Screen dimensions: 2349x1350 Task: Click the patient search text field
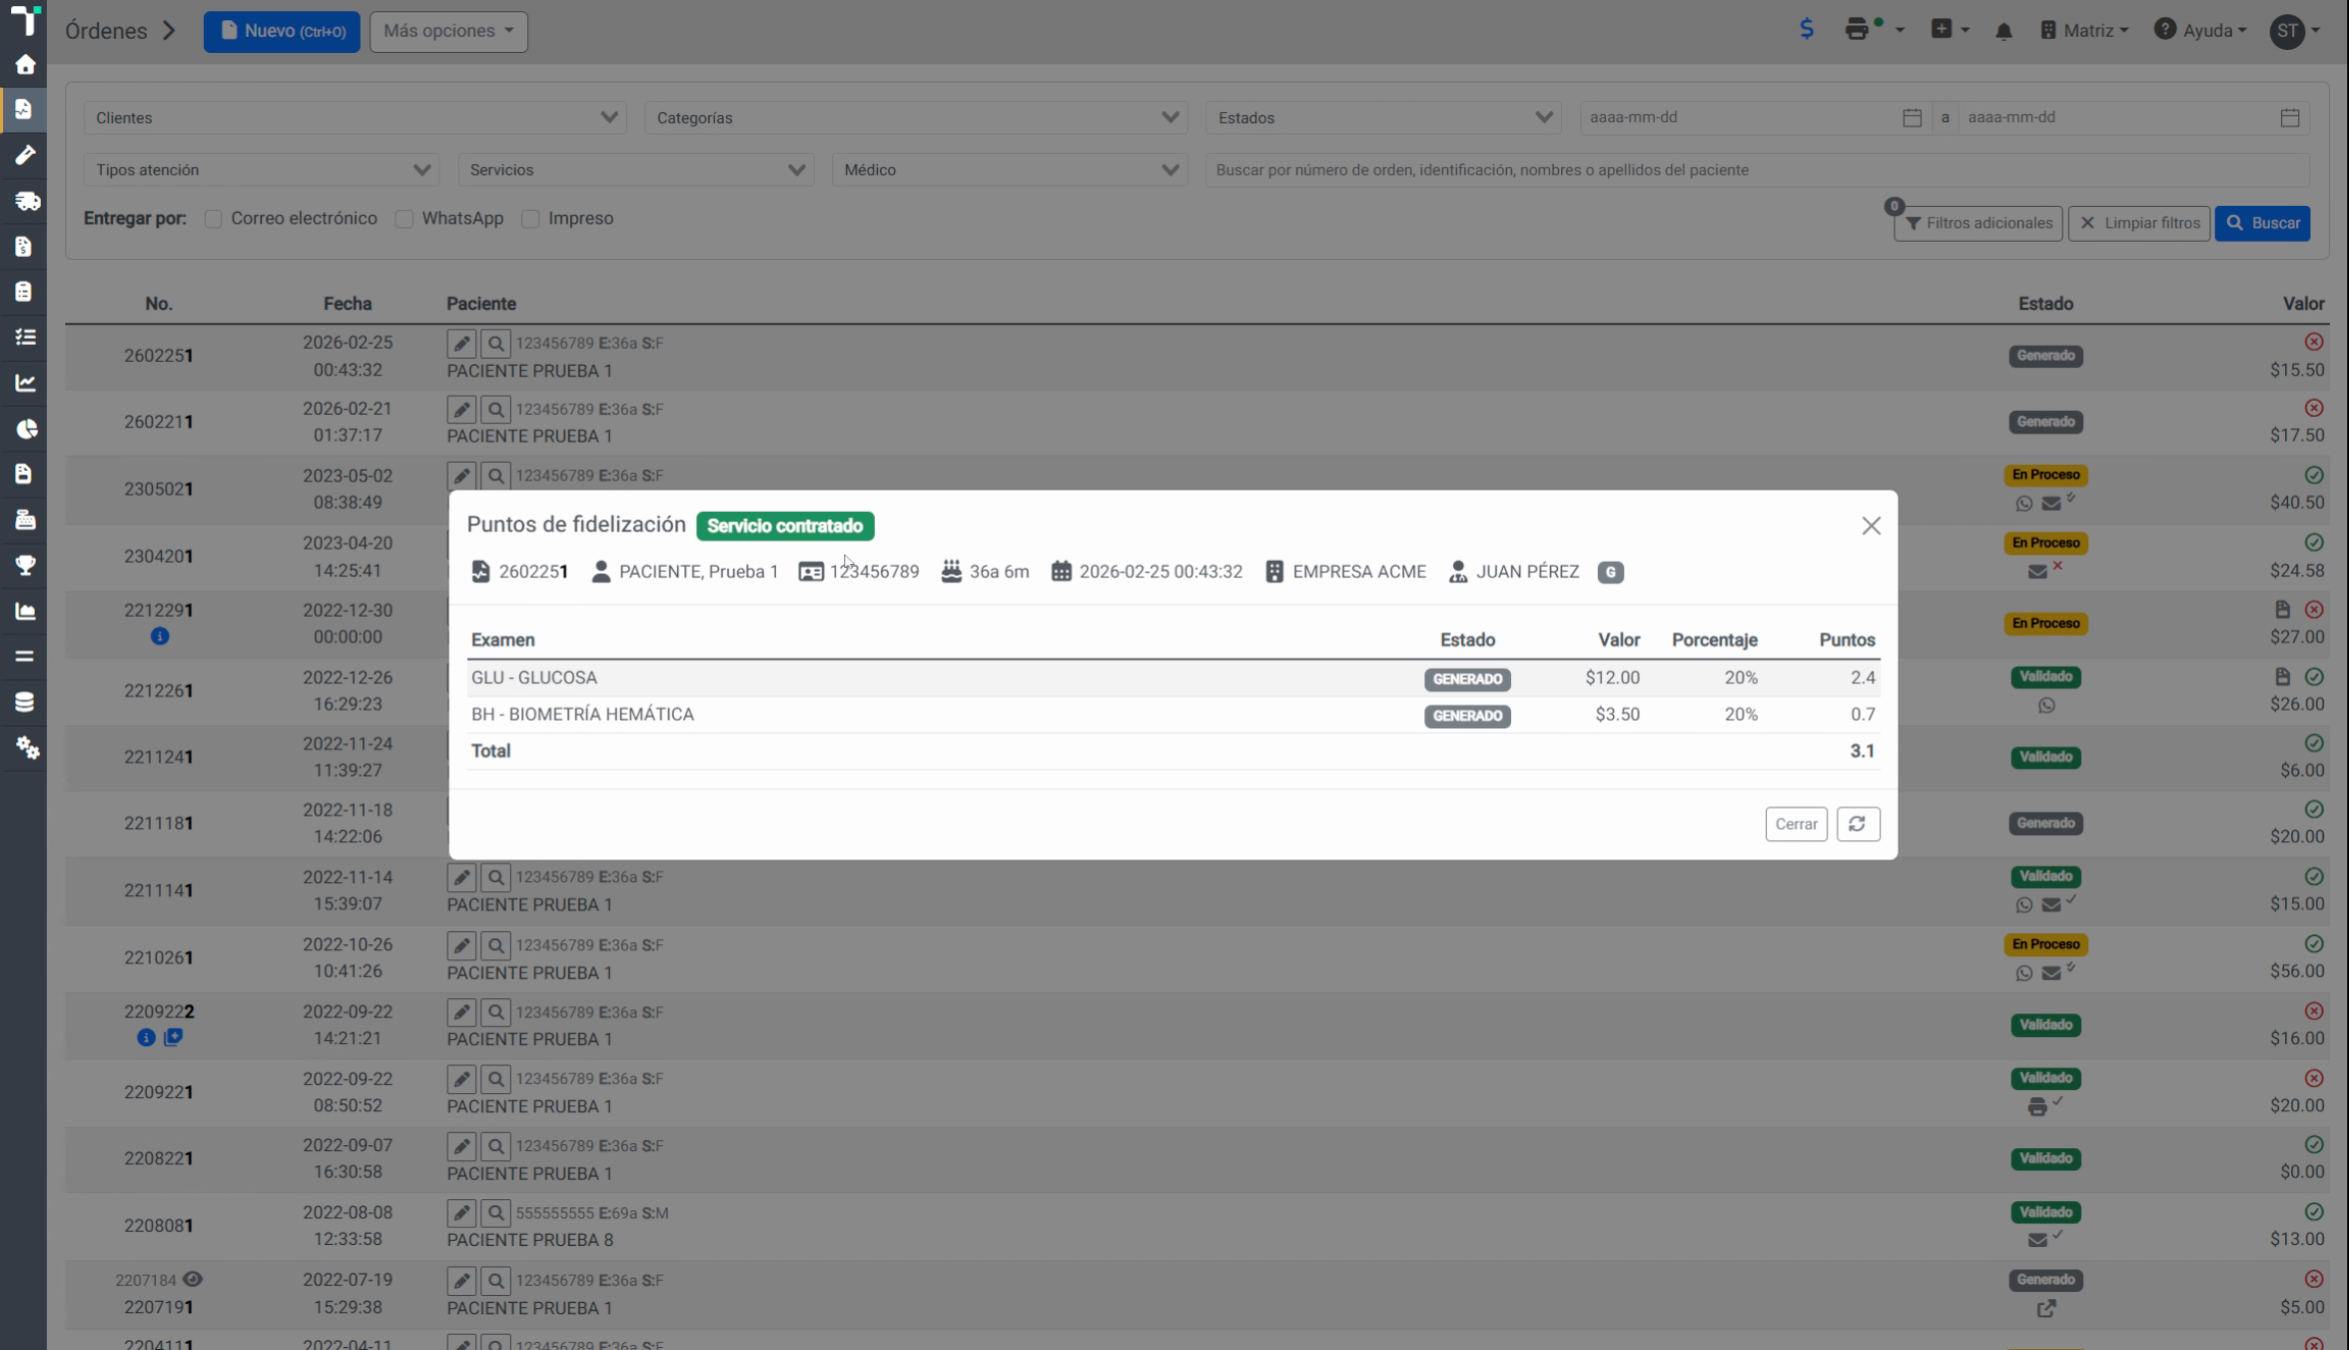coord(1757,170)
